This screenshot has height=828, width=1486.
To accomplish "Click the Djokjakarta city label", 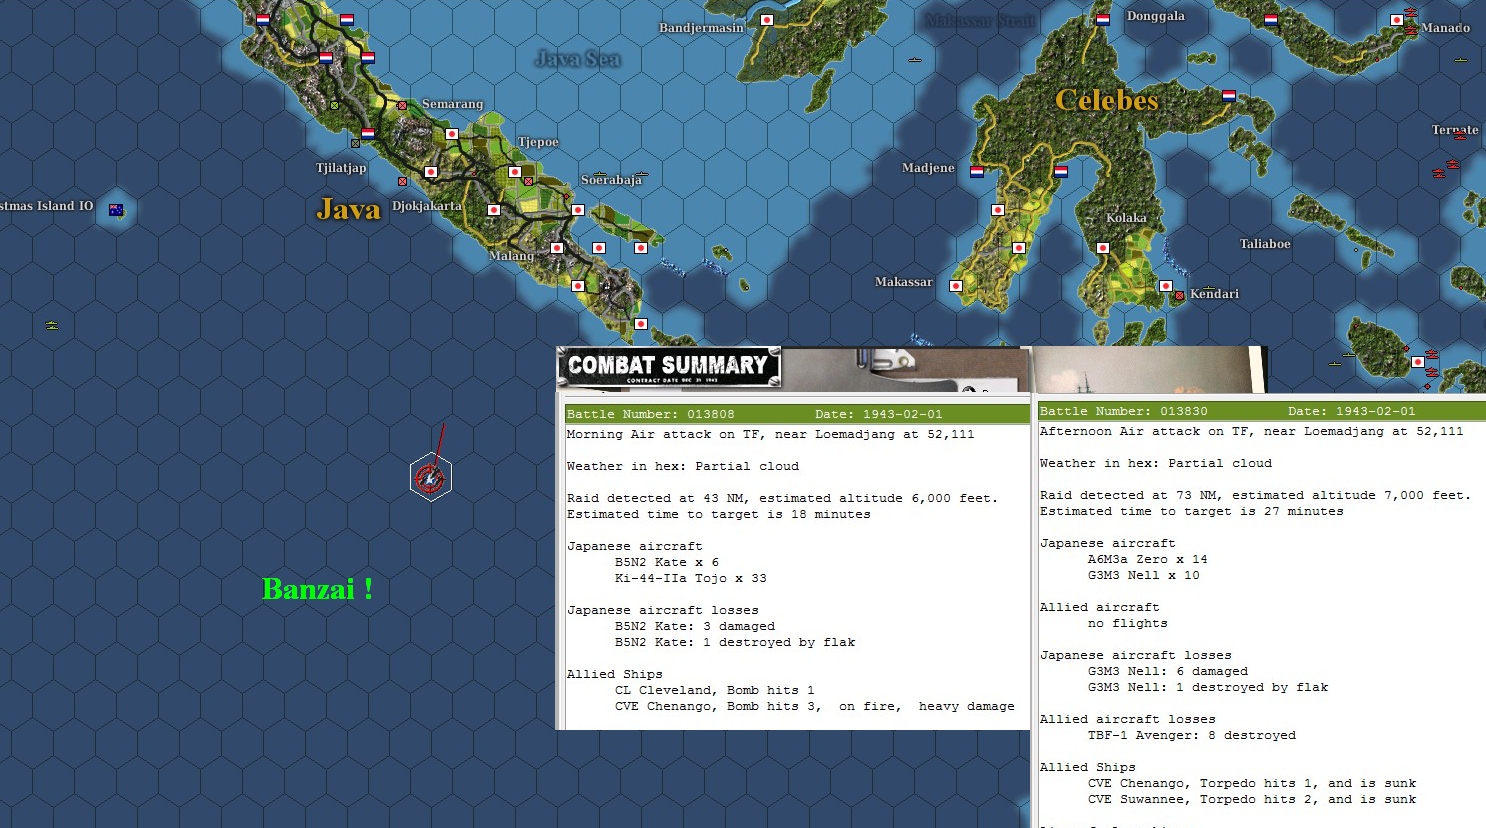I will click(x=427, y=206).
